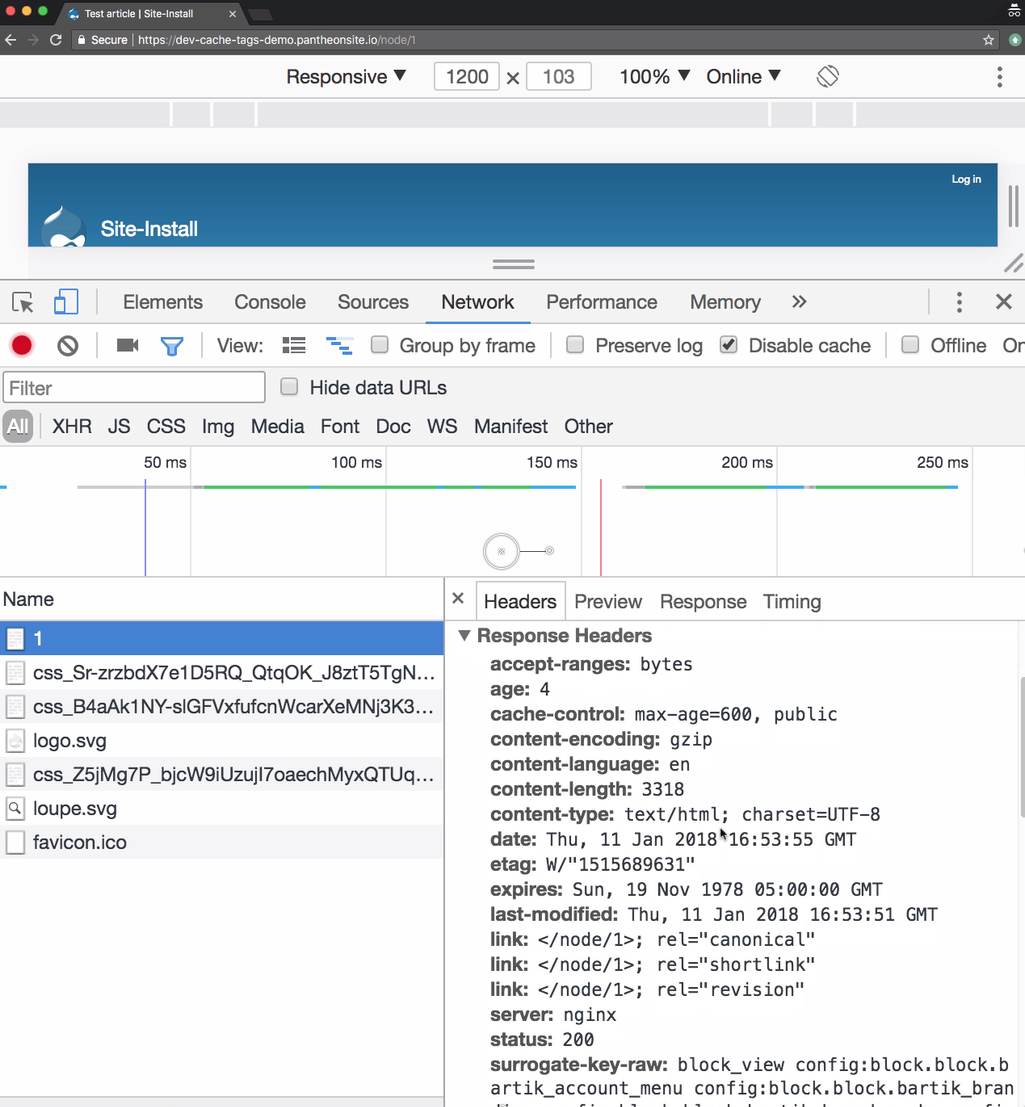Stop recording network log
Image resolution: width=1025 pixels, height=1107 pixels.
tap(21, 345)
